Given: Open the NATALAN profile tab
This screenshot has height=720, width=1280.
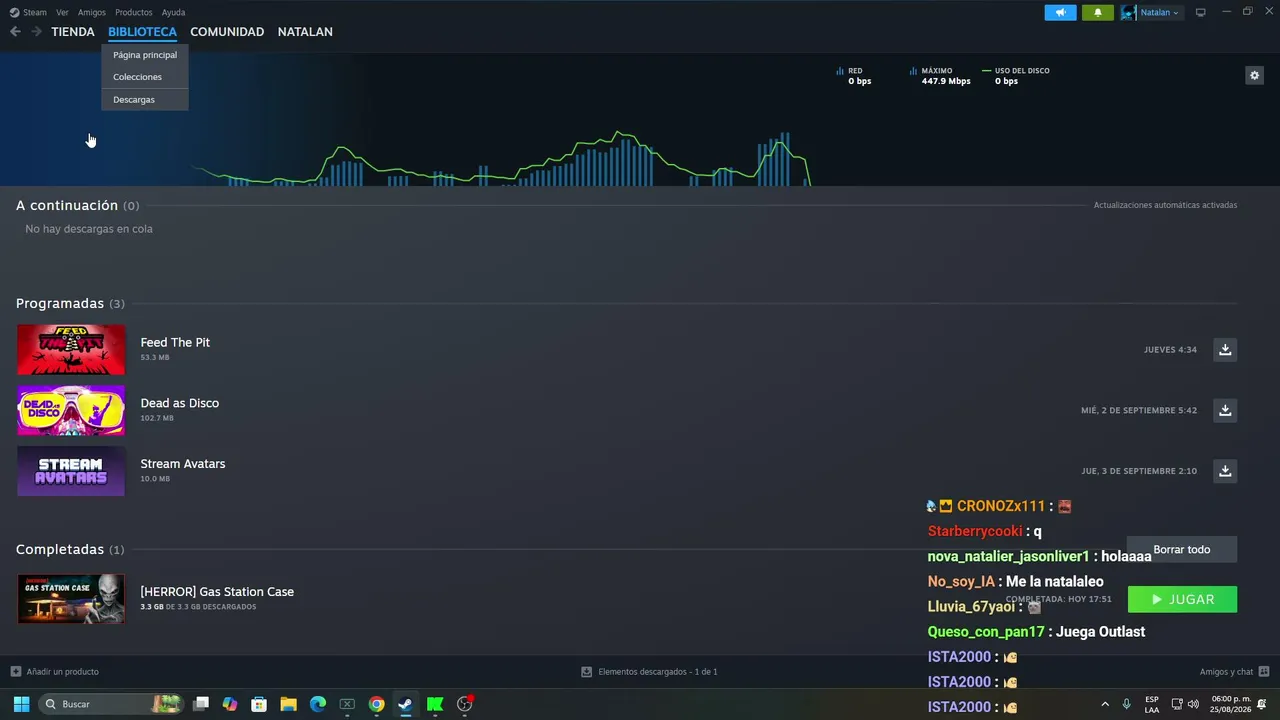Looking at the screenshot, I should (305, 32).
